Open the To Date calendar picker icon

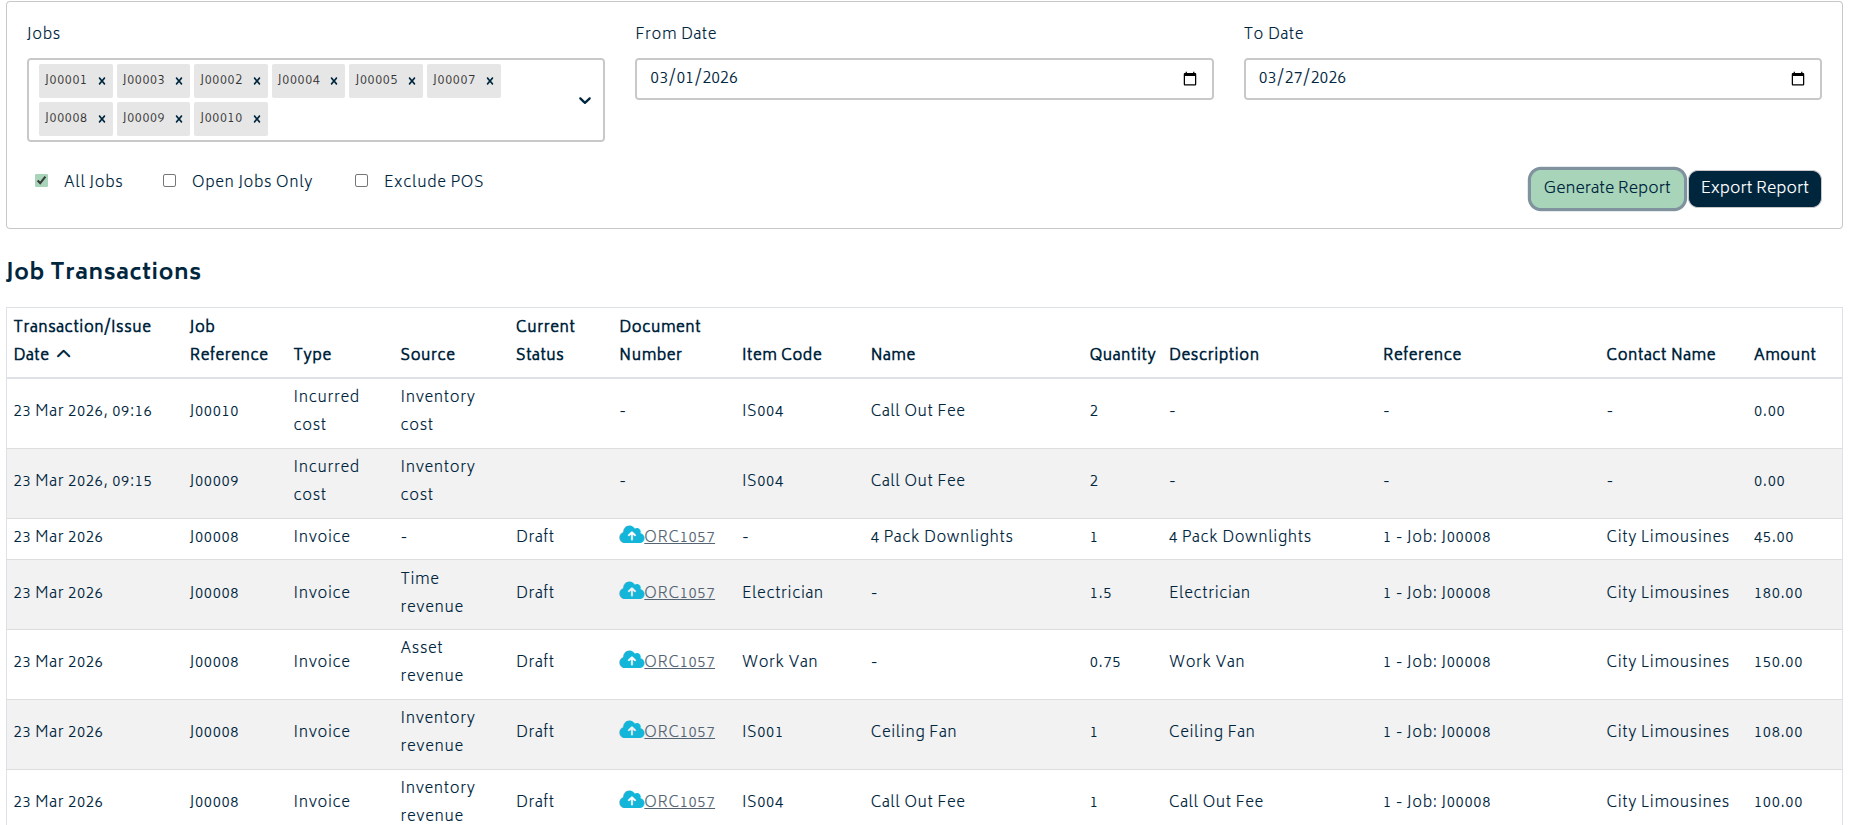tap(1797, 79)
